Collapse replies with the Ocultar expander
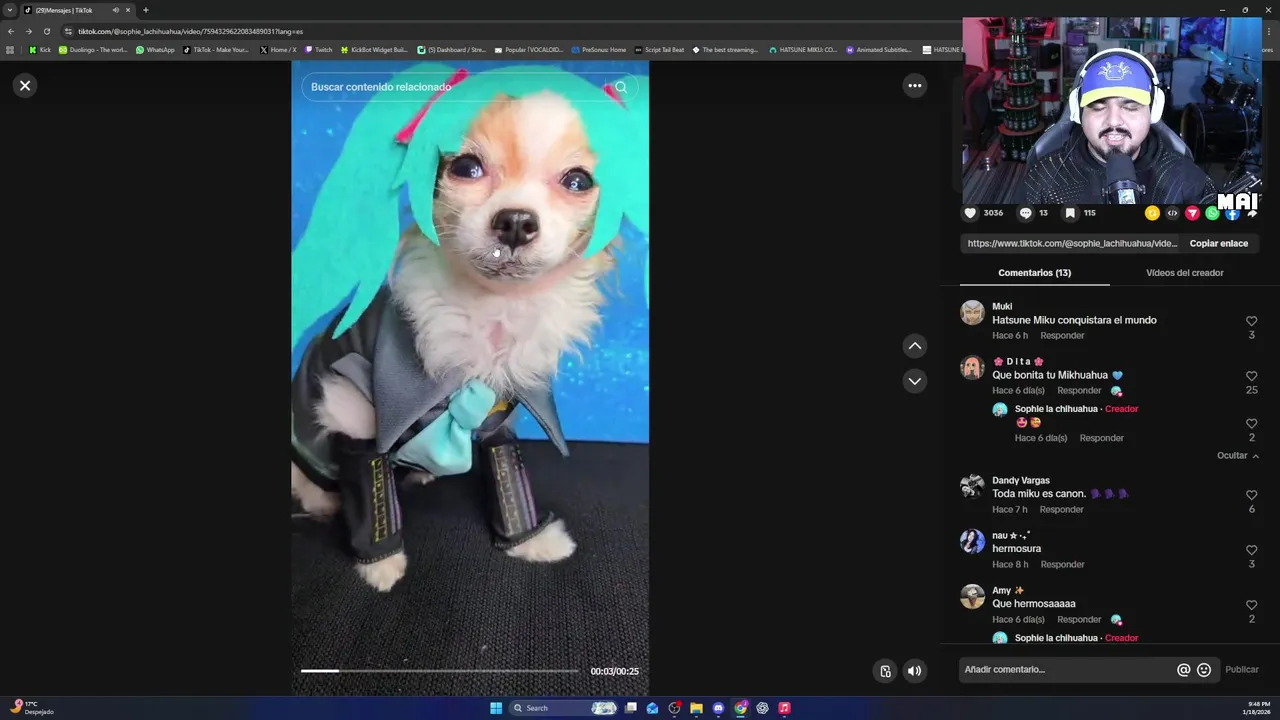This screenshot has width=1280, height=720. click(1238, 456)
